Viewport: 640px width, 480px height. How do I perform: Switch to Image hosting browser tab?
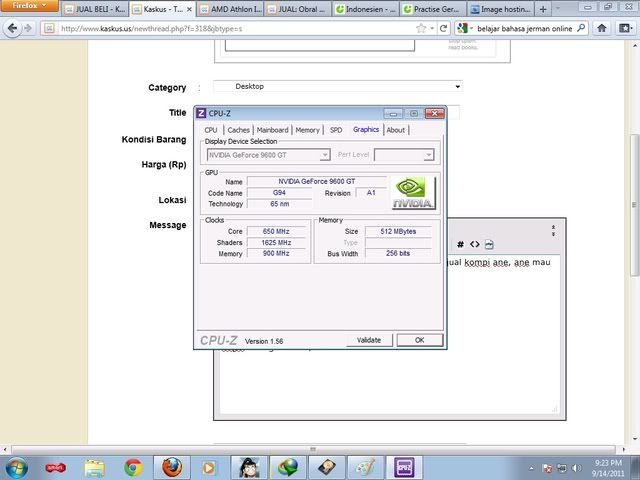pyautogui.click(x=501, y=9)
